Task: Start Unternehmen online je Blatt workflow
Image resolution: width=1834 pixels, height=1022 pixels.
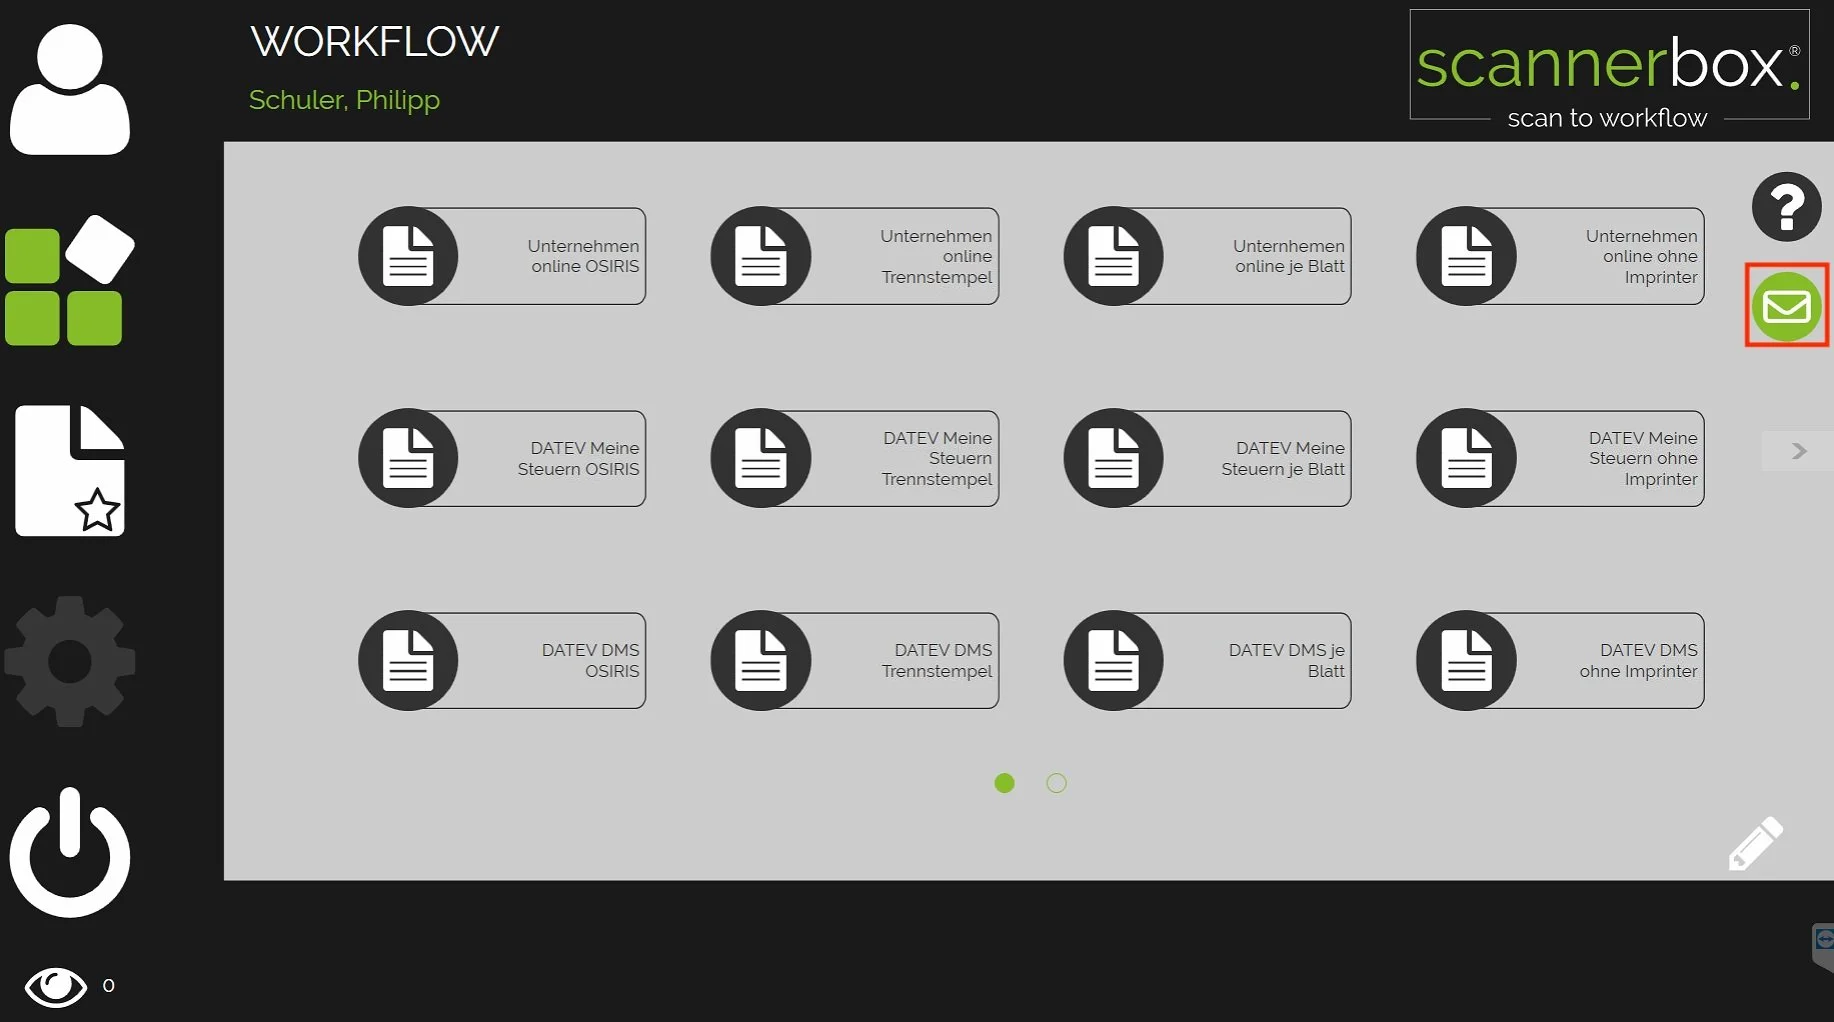Action: (x=1207, y=256)
